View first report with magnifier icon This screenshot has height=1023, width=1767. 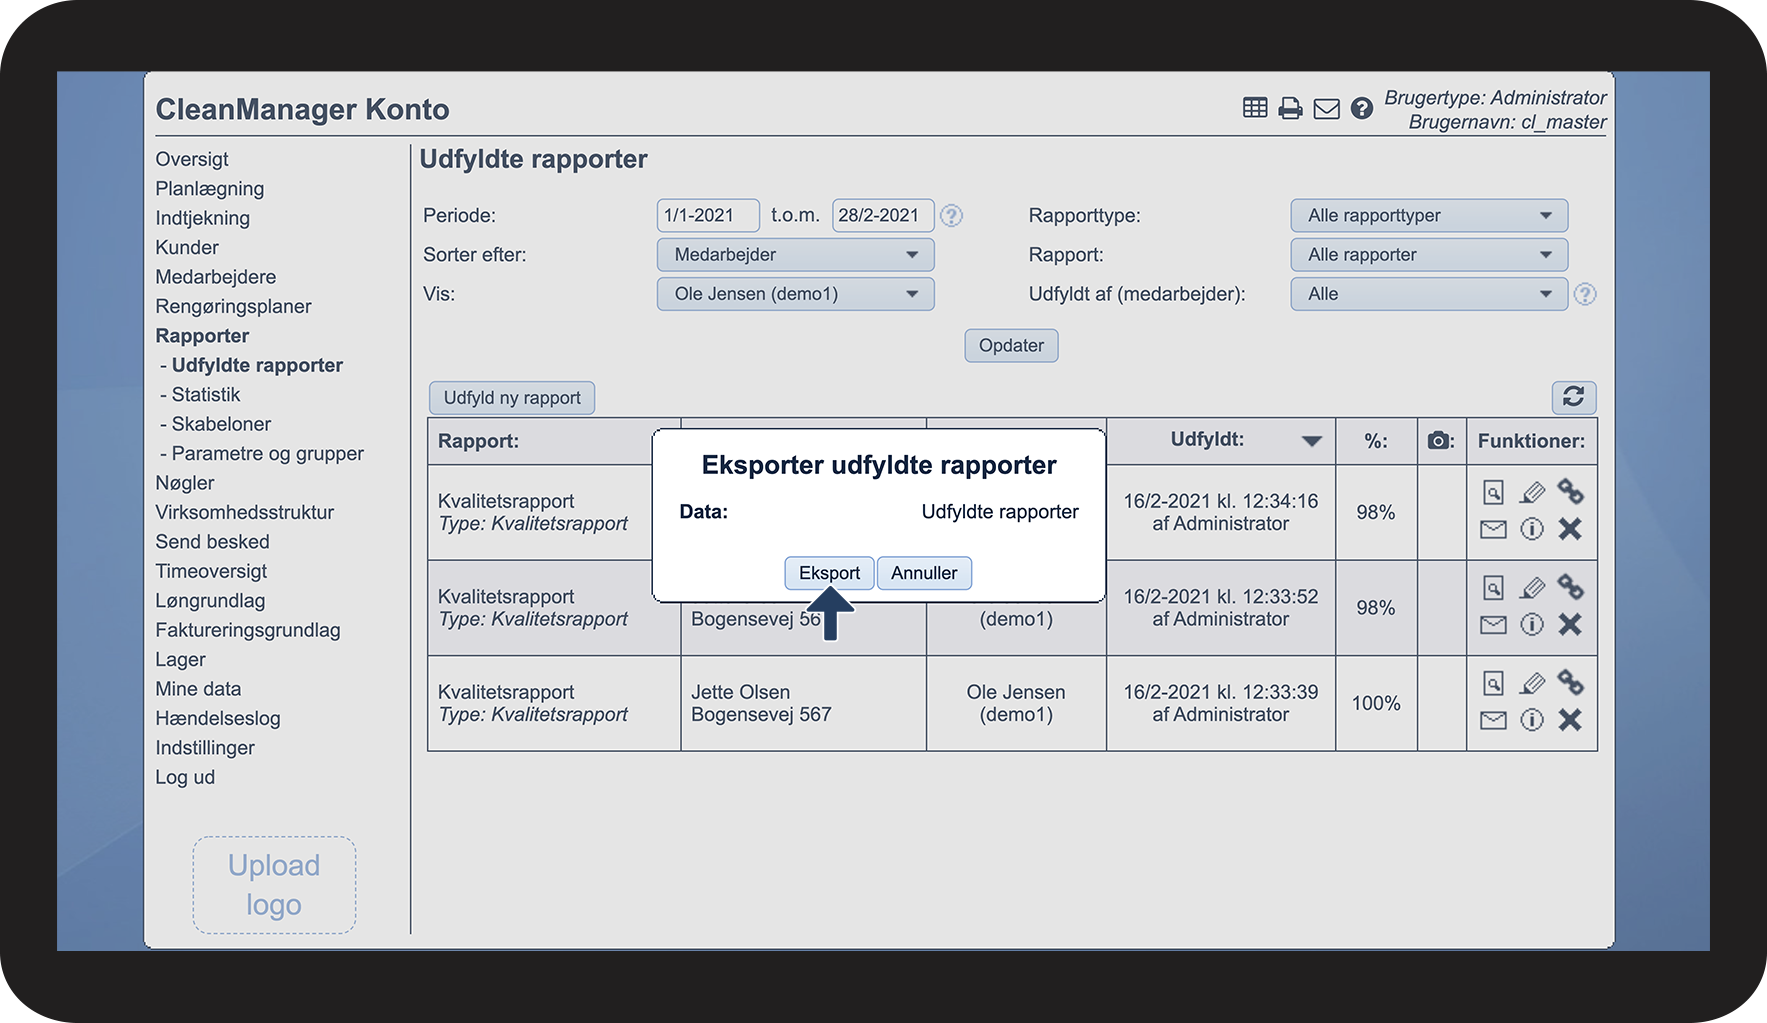pyautogui.click(x=1493, y=492)
